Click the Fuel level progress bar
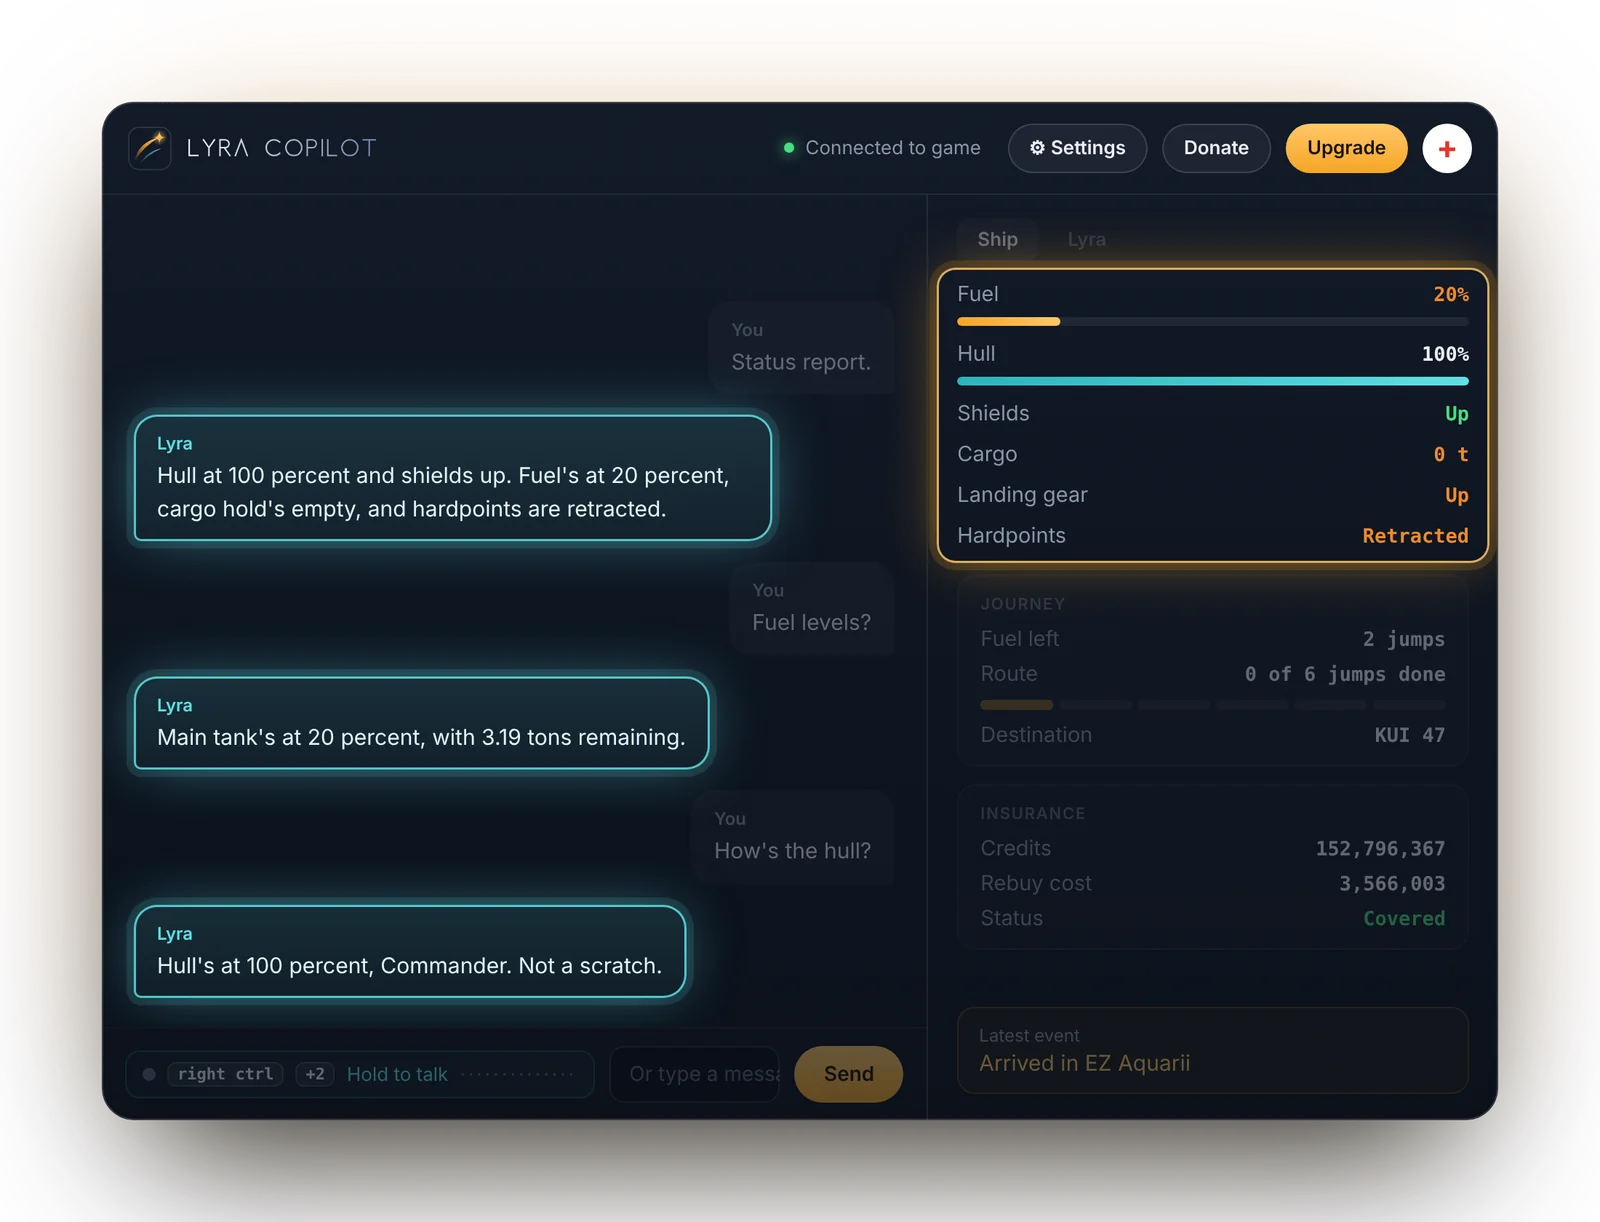The image size is (1600, 1222). pyautogui.click(x=1212, y=321)
